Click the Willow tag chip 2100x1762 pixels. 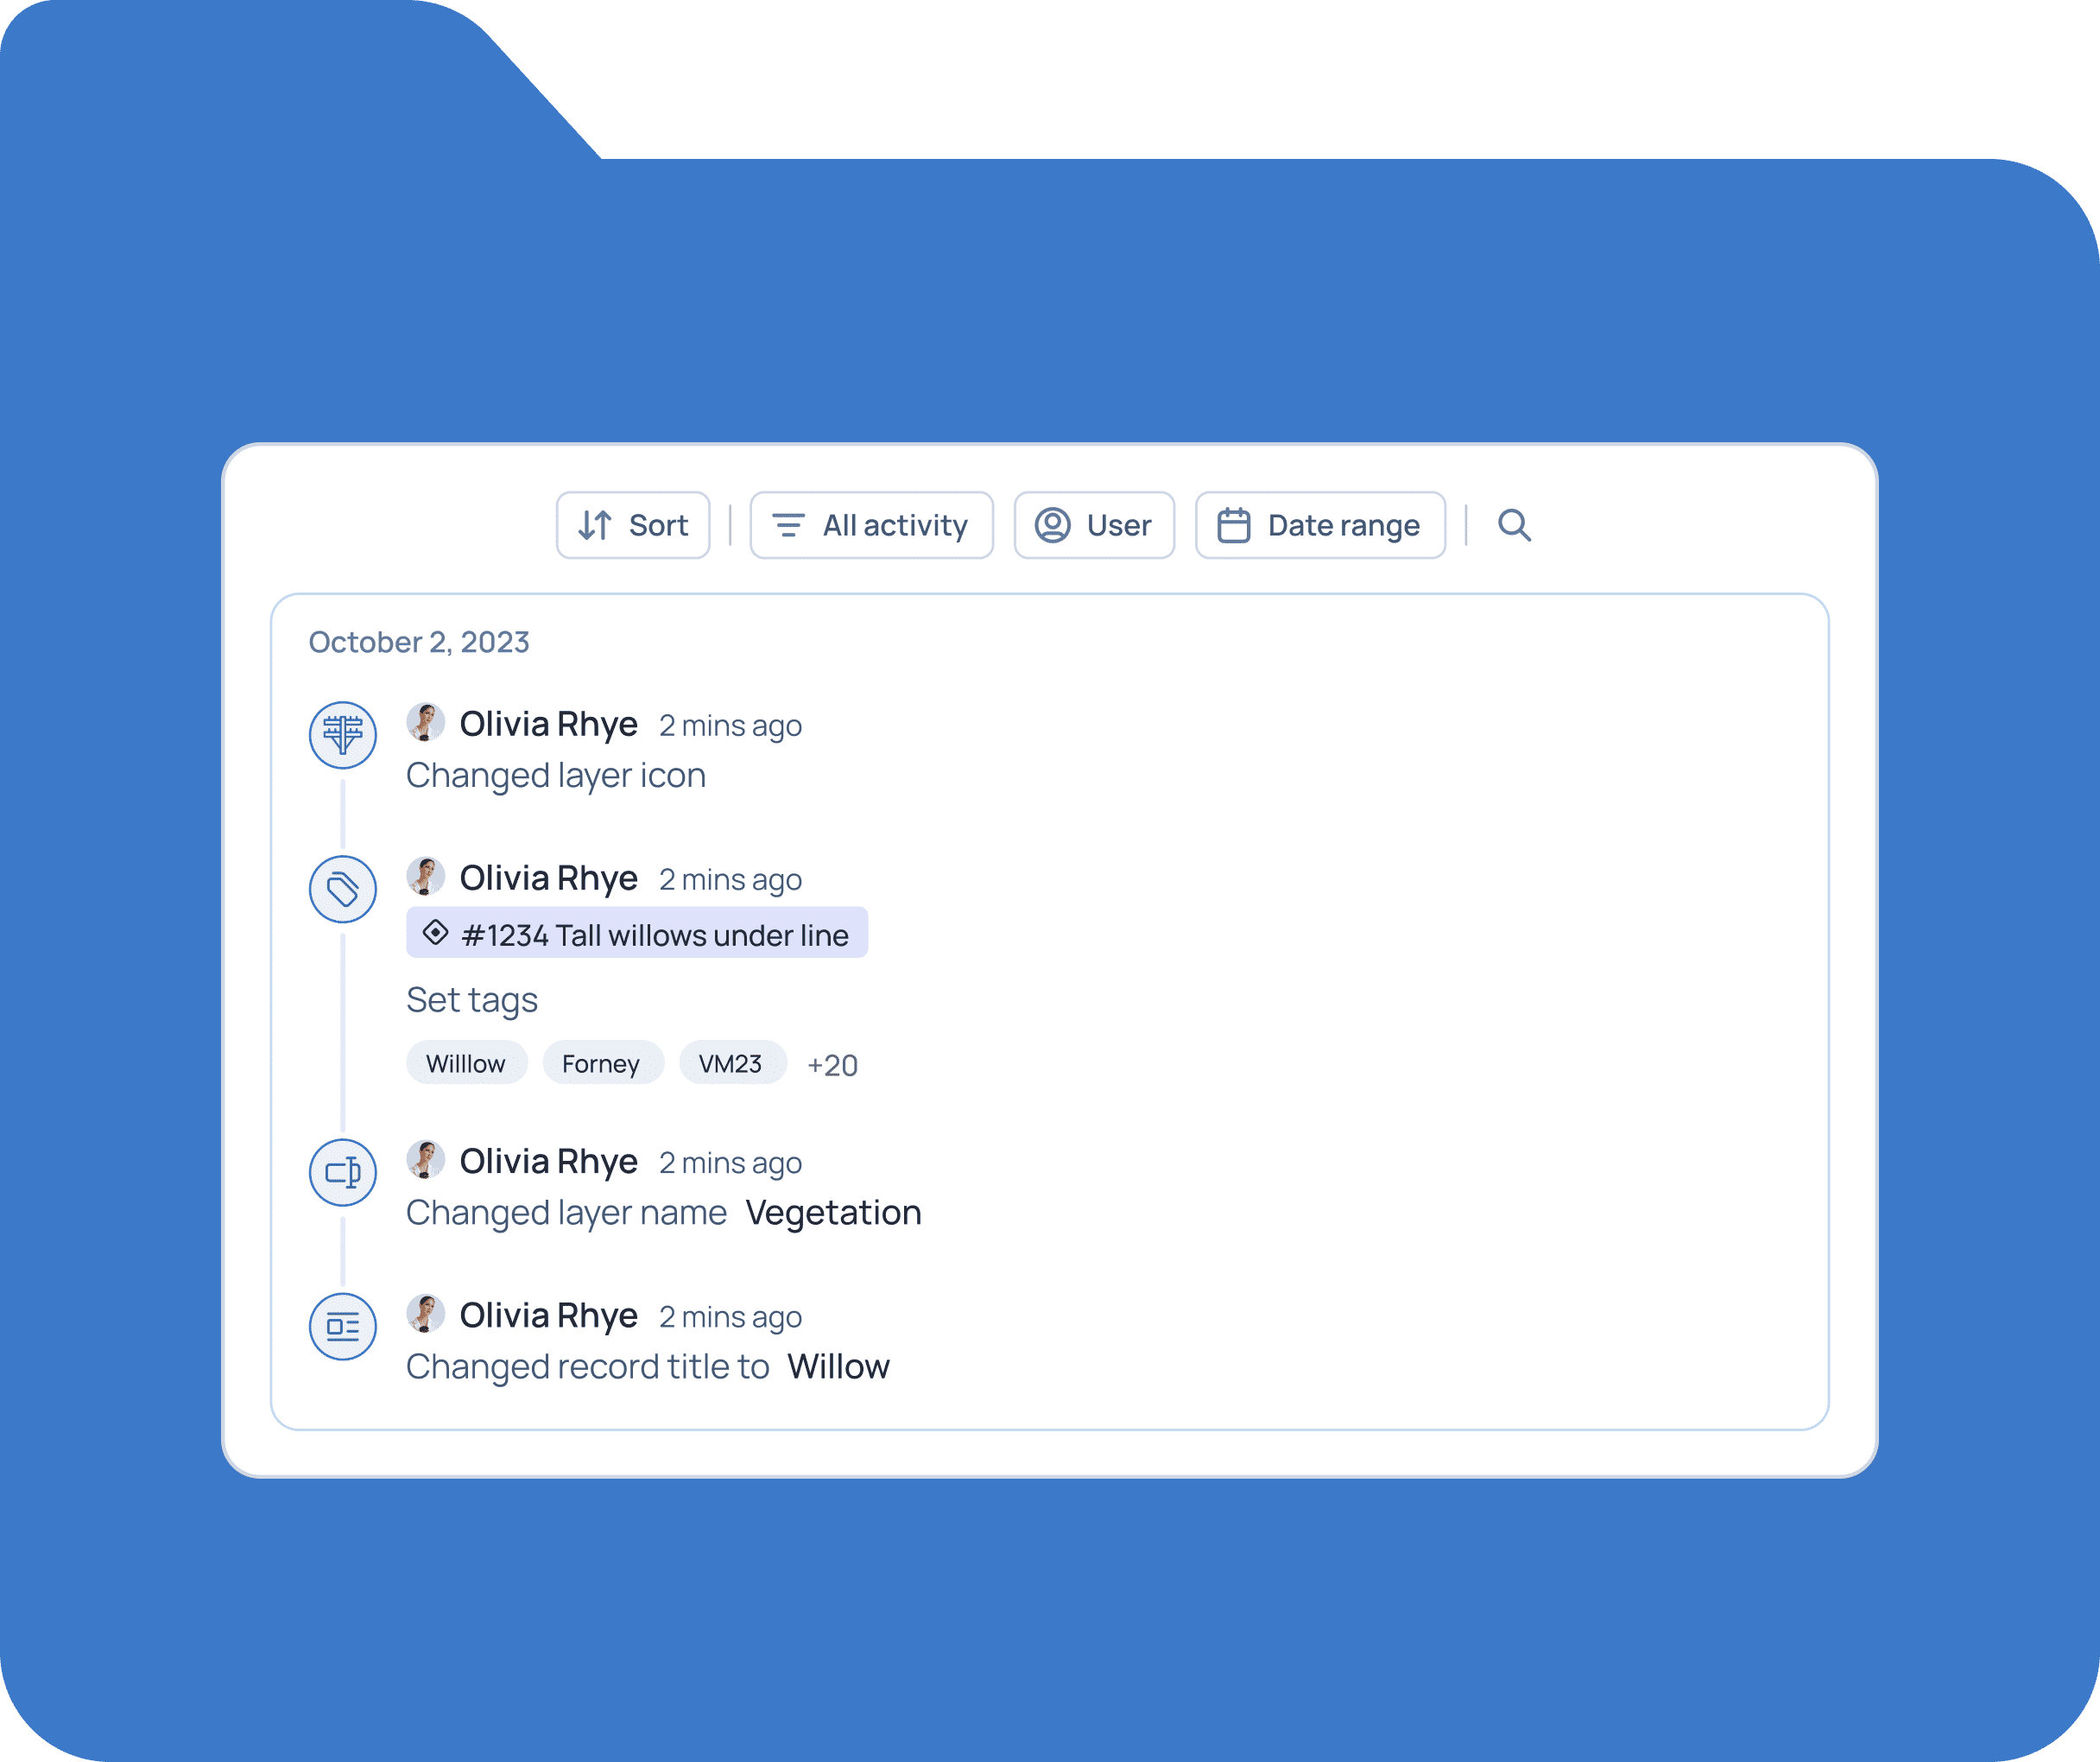(463, 1062)
